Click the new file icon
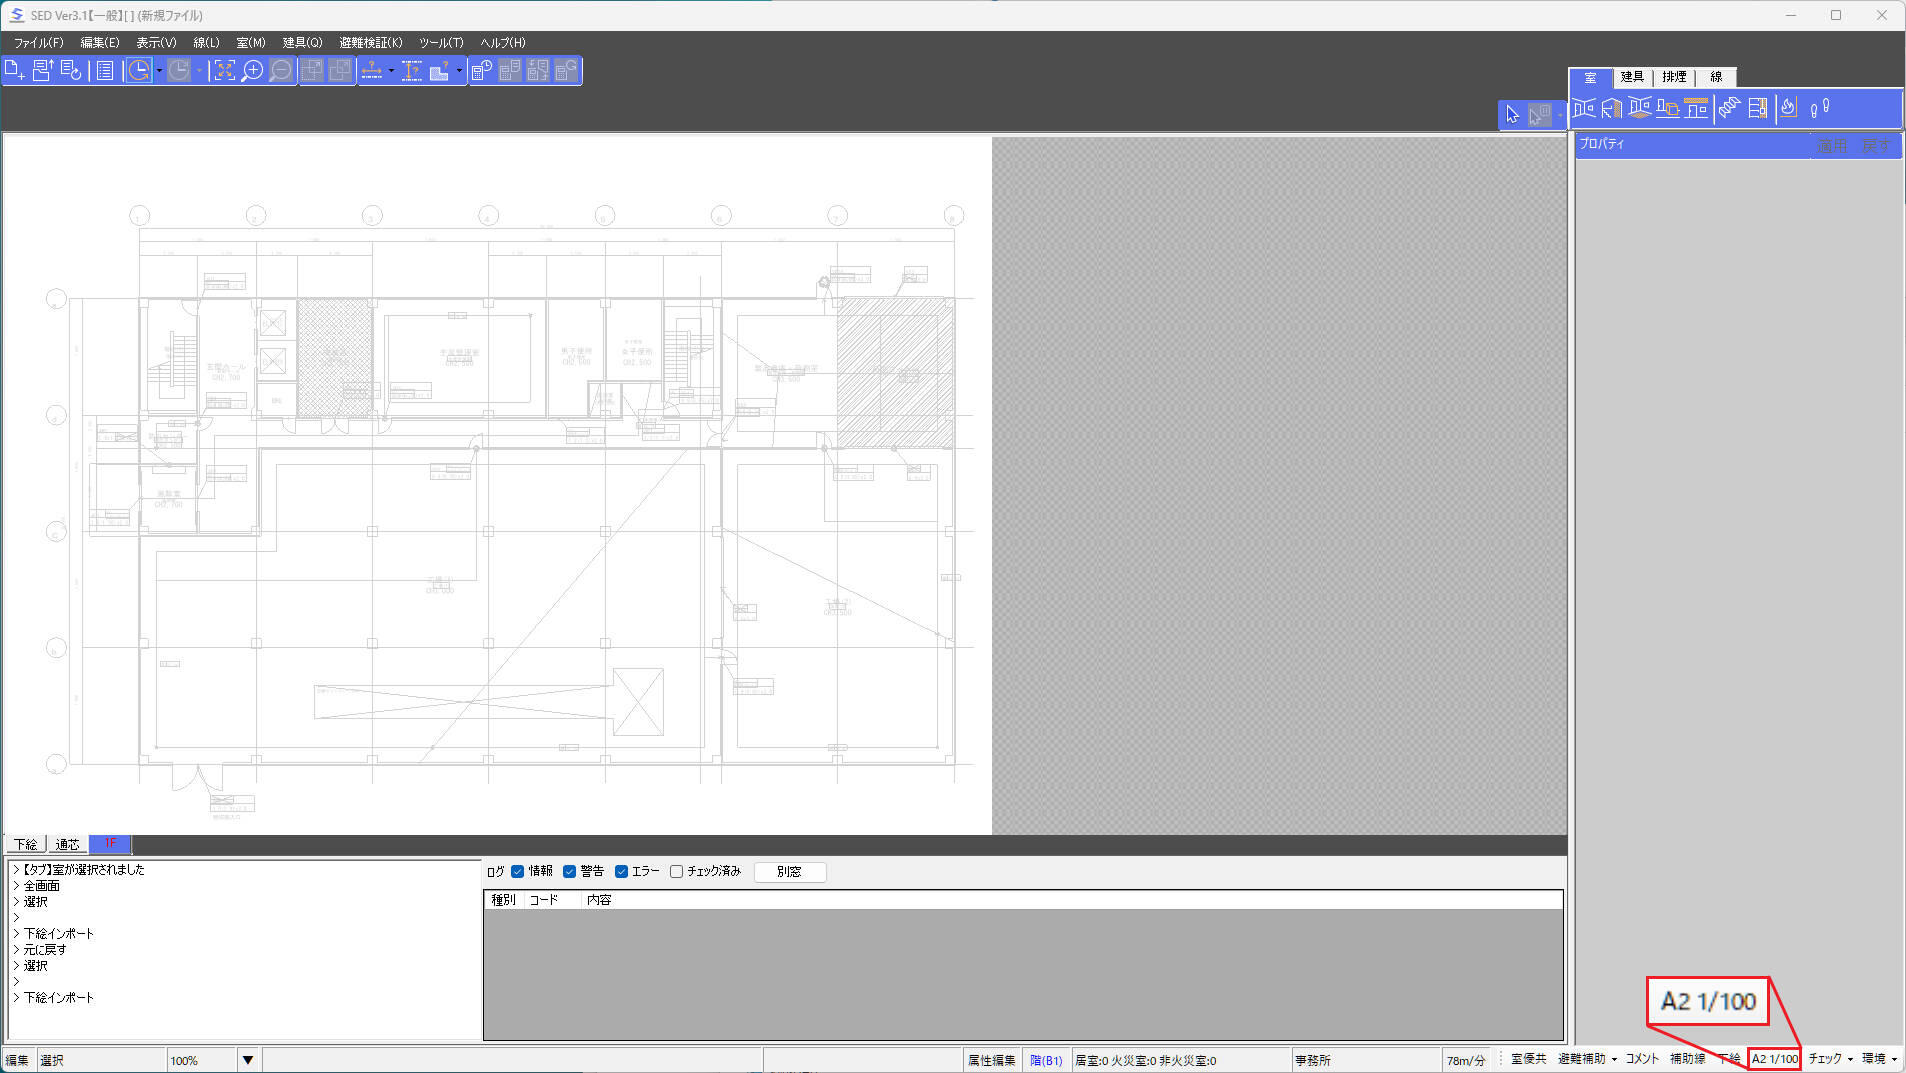 point(15,70)
